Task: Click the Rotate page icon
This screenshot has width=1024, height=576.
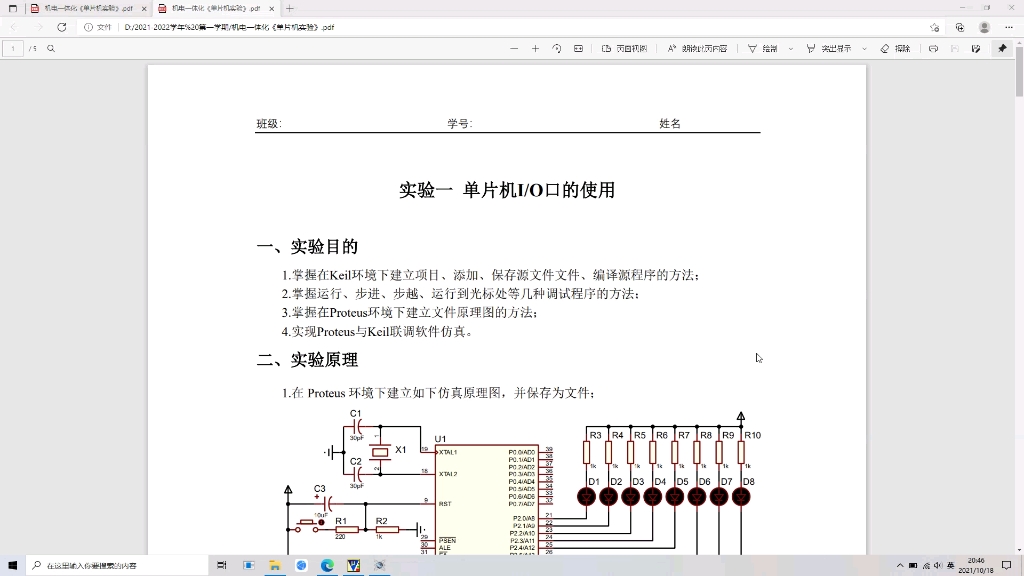Action: click(555, 47)
